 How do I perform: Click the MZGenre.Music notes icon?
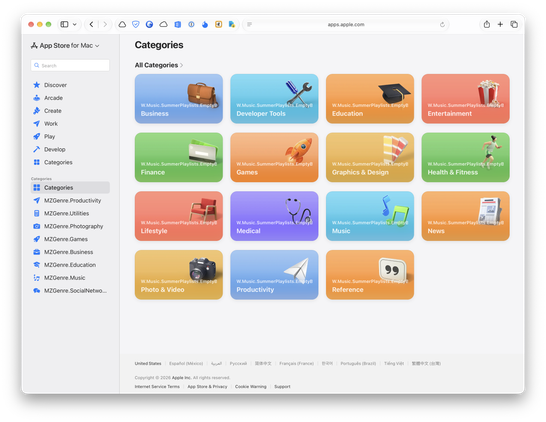(37, 278)
